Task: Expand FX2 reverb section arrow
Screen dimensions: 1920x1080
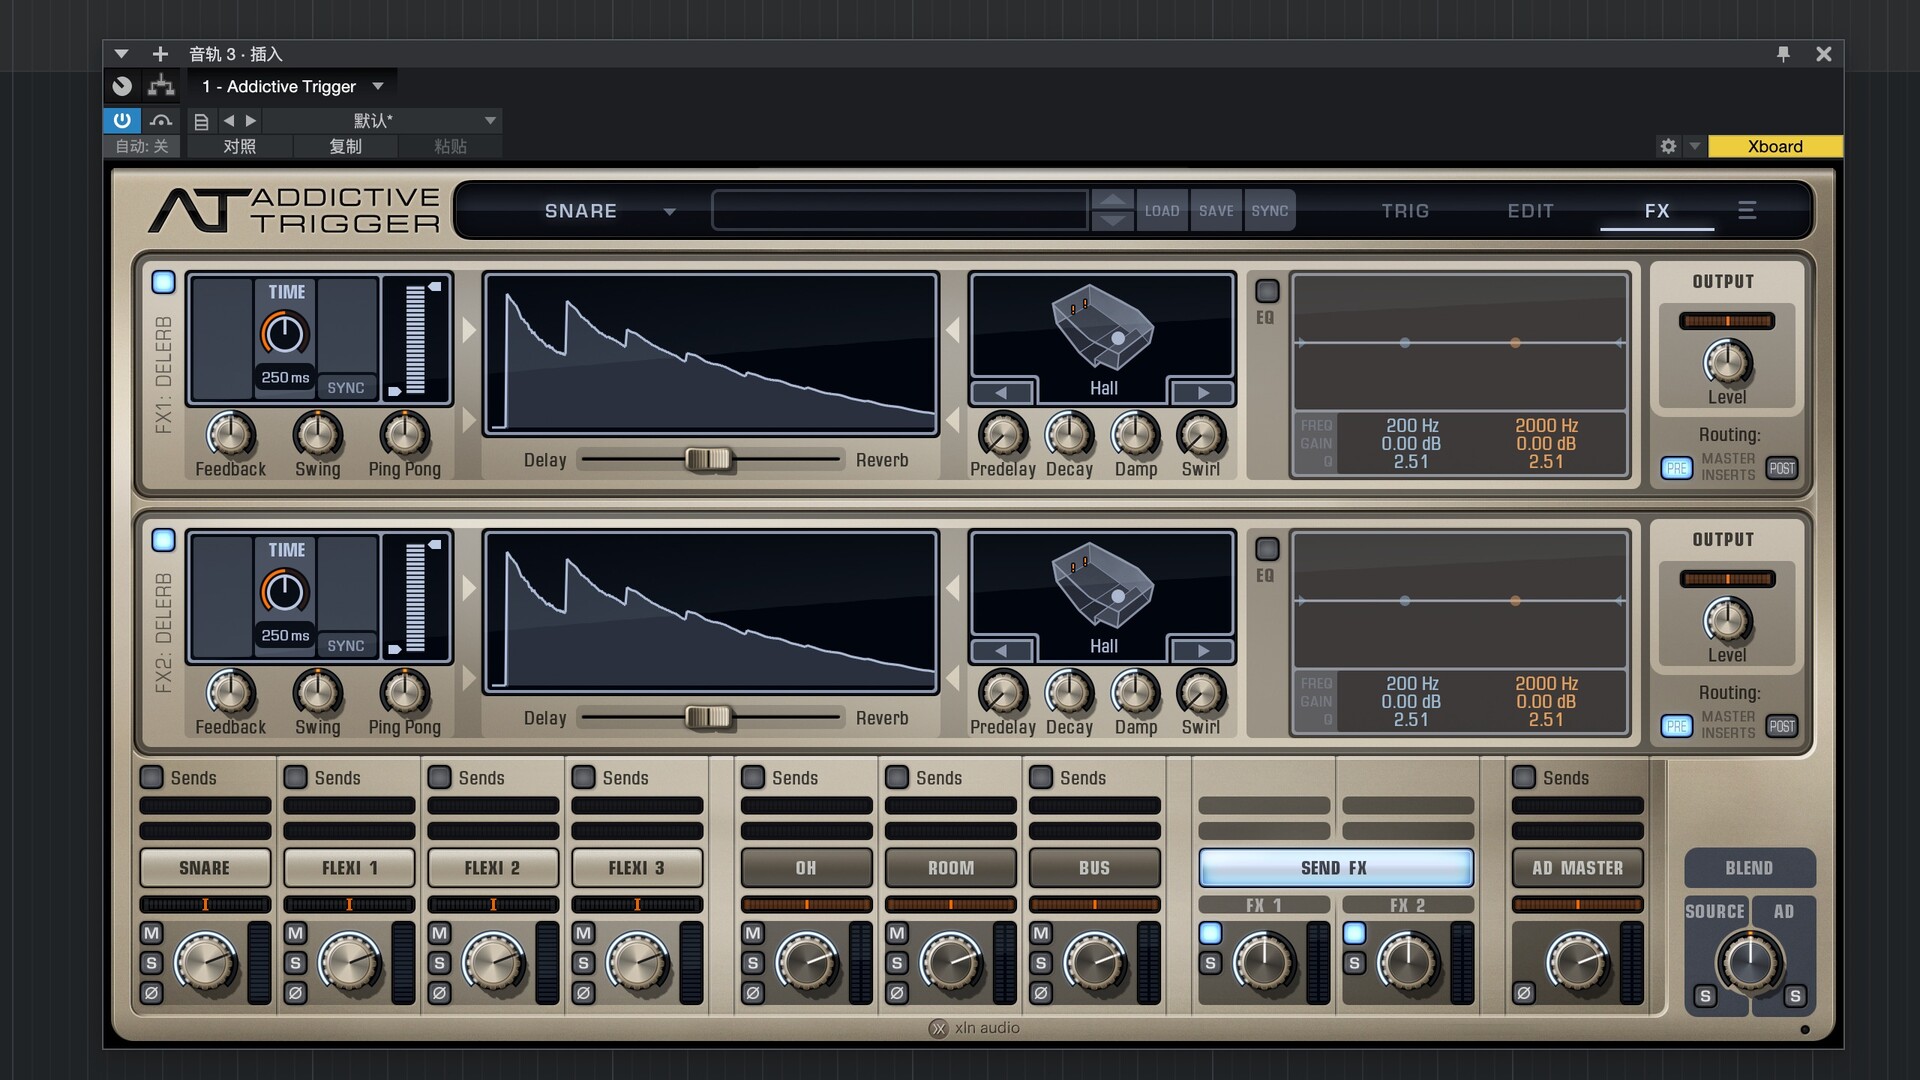Action: [x=952, y=588]
